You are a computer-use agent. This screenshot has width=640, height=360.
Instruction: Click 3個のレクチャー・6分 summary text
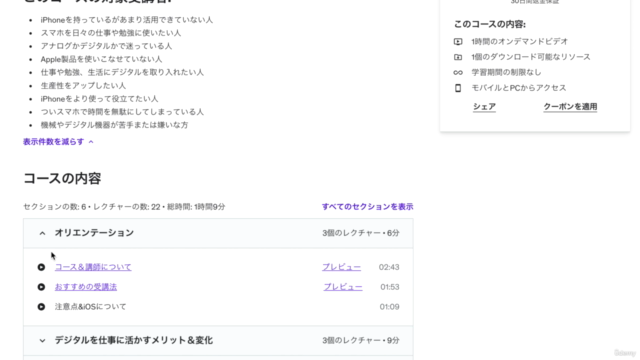point(361,233)
